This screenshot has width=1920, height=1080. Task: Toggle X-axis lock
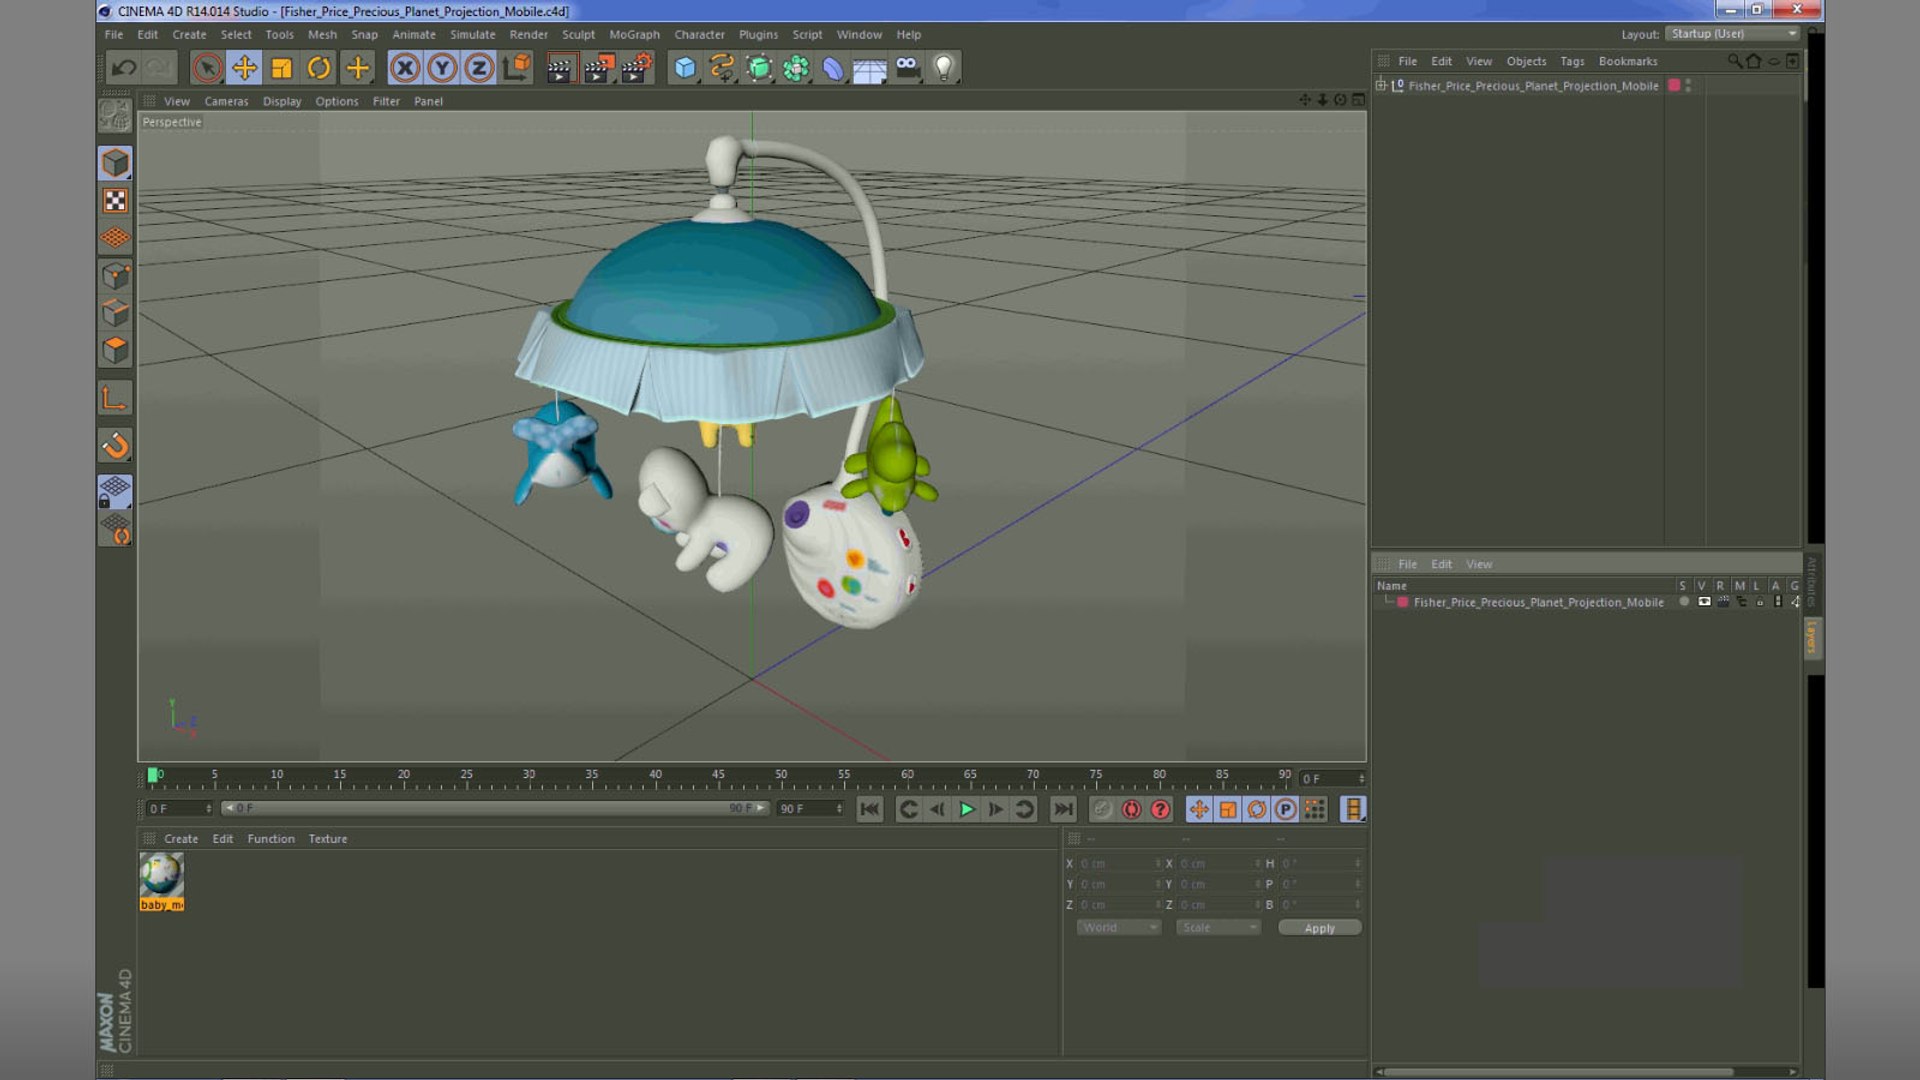click(405, 68)
